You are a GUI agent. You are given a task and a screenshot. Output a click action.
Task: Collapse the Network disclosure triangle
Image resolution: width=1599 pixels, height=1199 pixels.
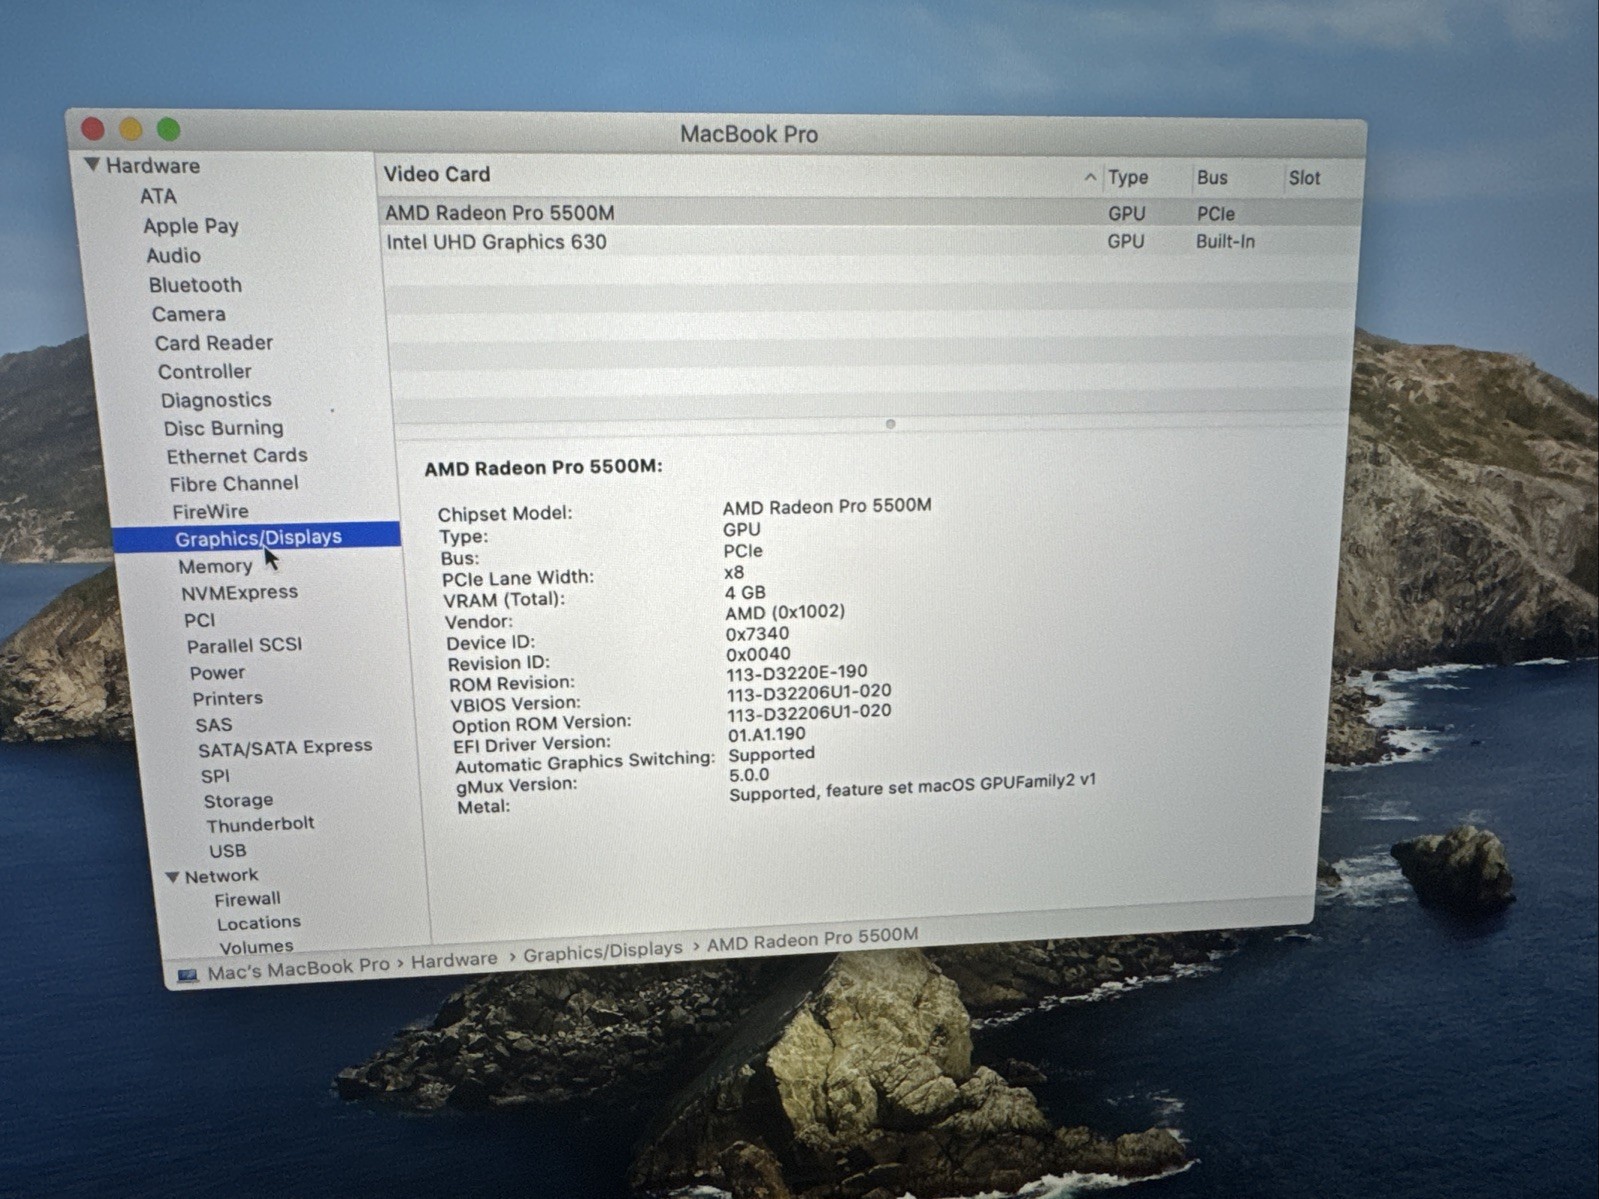[x=172, y=877]
